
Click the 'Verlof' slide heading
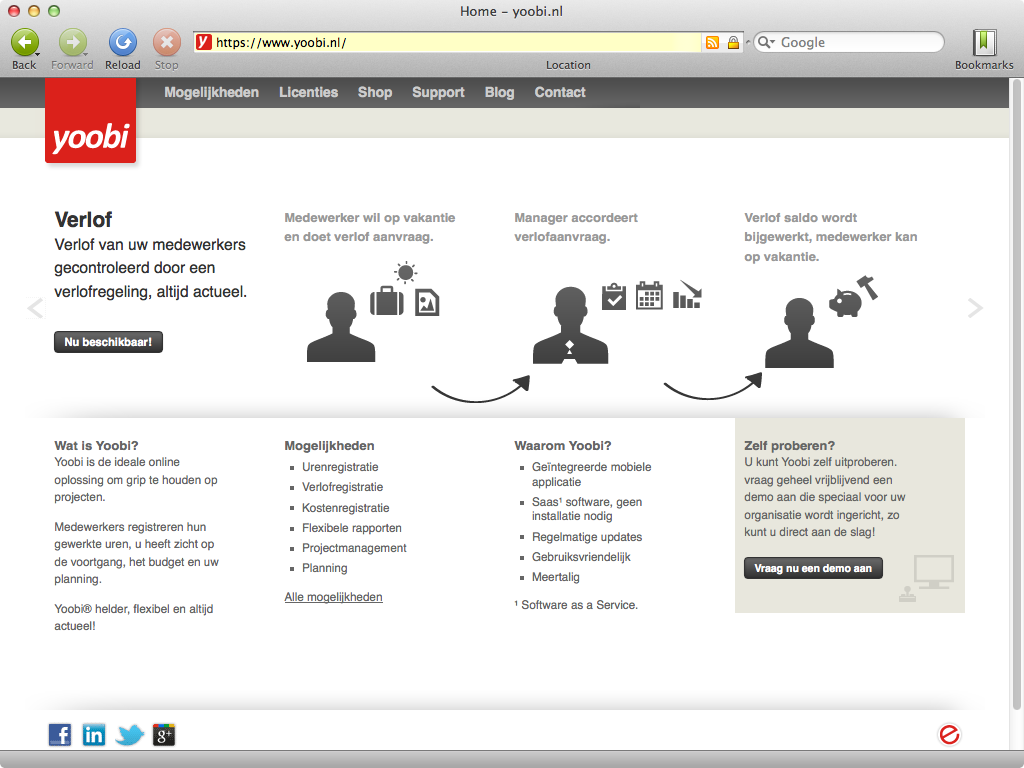[83, 219]
